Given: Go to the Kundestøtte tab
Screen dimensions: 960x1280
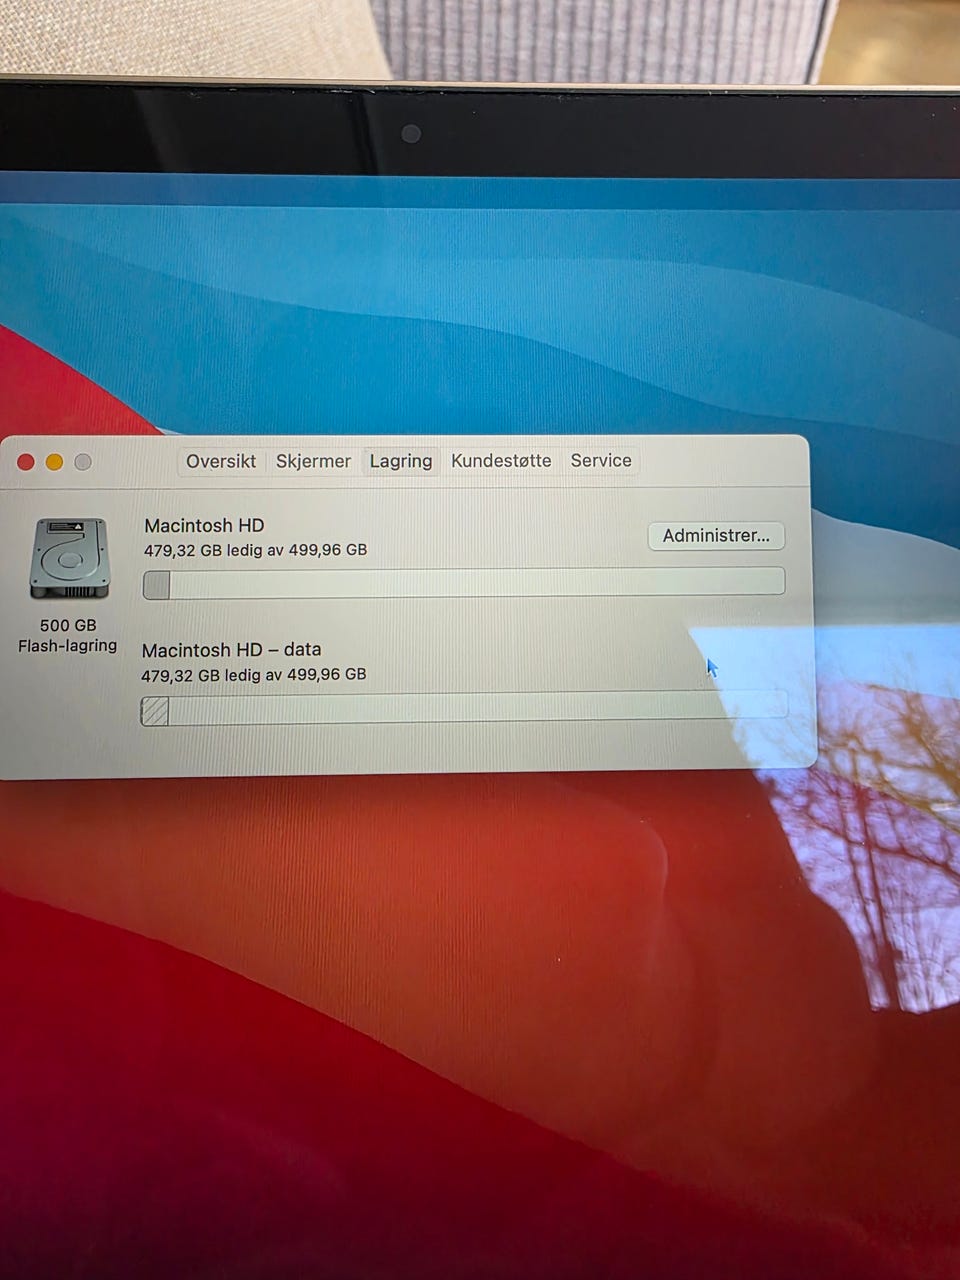Looking at the screenshot, I should [501, 461].
